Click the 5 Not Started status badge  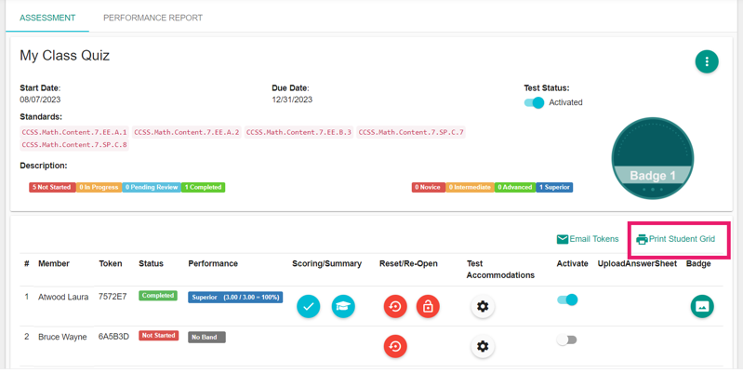(x=52, y=187)
